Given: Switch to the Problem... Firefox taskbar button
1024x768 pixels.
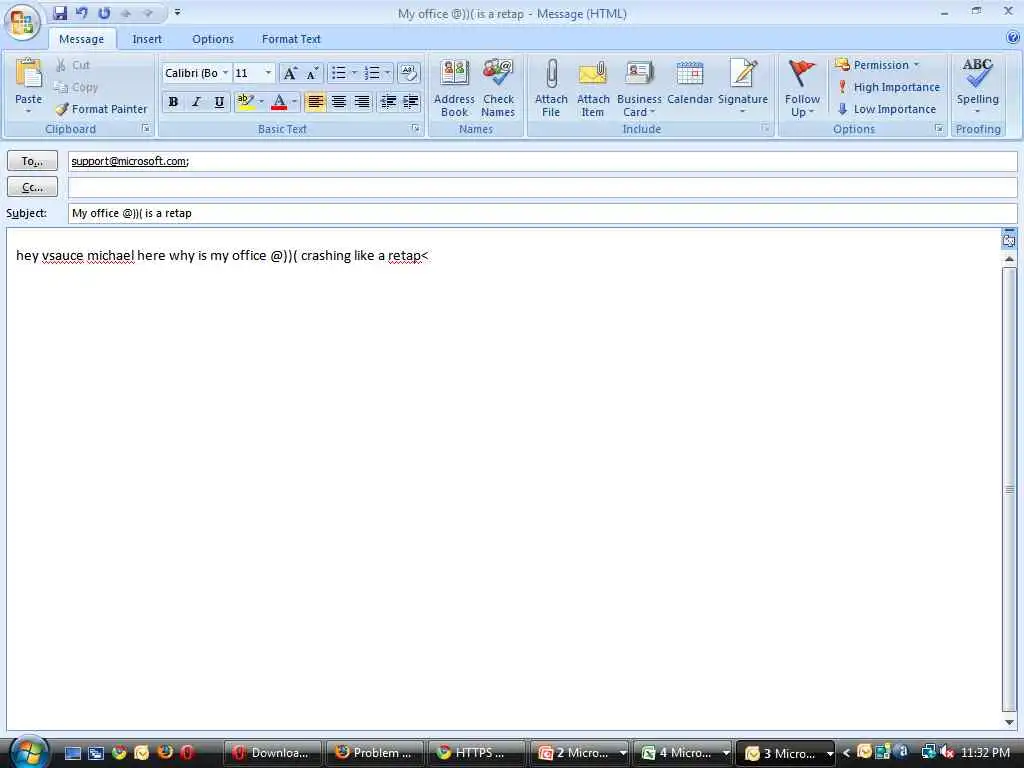Looking at the screenshot, I should (375, 753).
